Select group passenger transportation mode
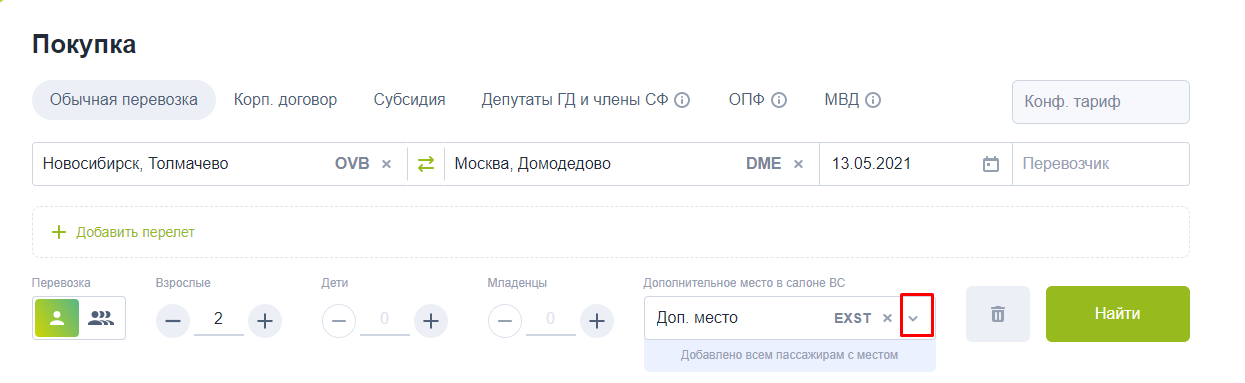The height and width of the screenshot is (383, 1245). coord(101,318)
